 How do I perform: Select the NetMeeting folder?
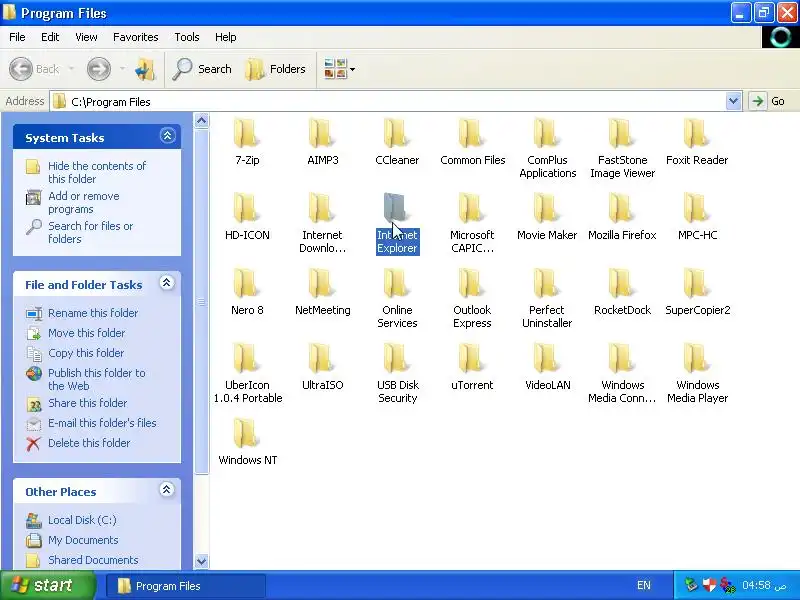pyautogui.click(x=322, y=291)
